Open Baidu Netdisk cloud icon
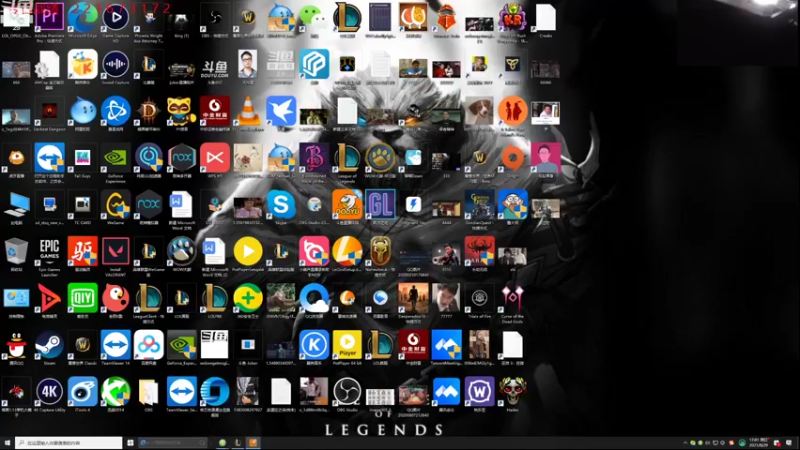 (148, 345)
